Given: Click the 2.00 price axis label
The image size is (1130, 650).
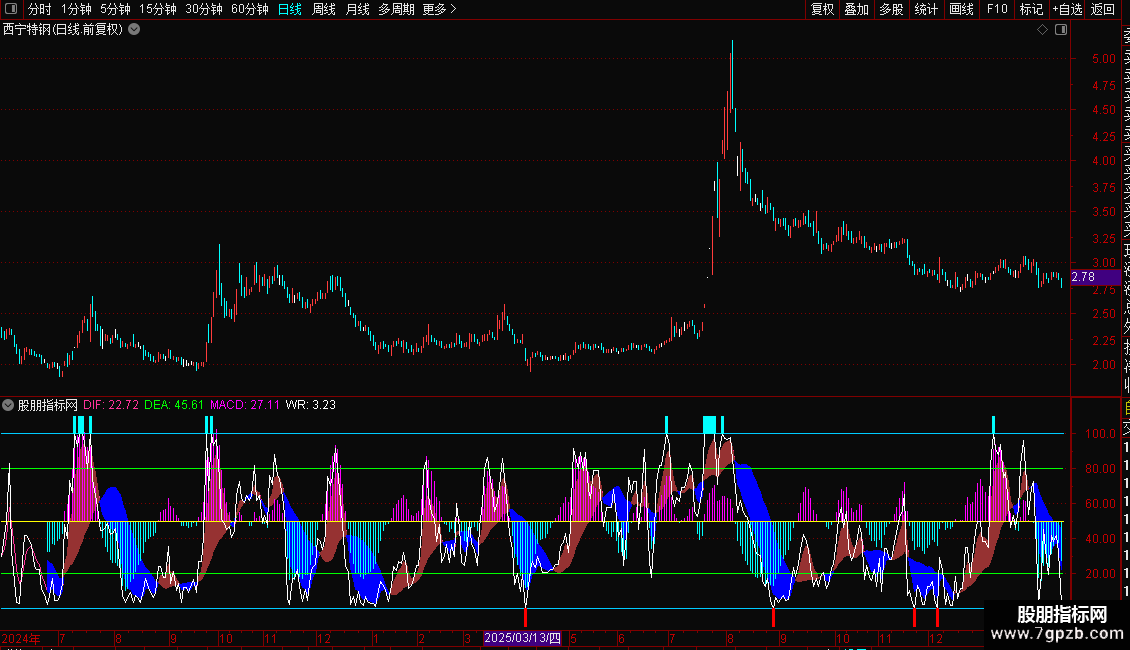Looking at the screenshot, I should pyautogui.click(x=1103, y=365).
